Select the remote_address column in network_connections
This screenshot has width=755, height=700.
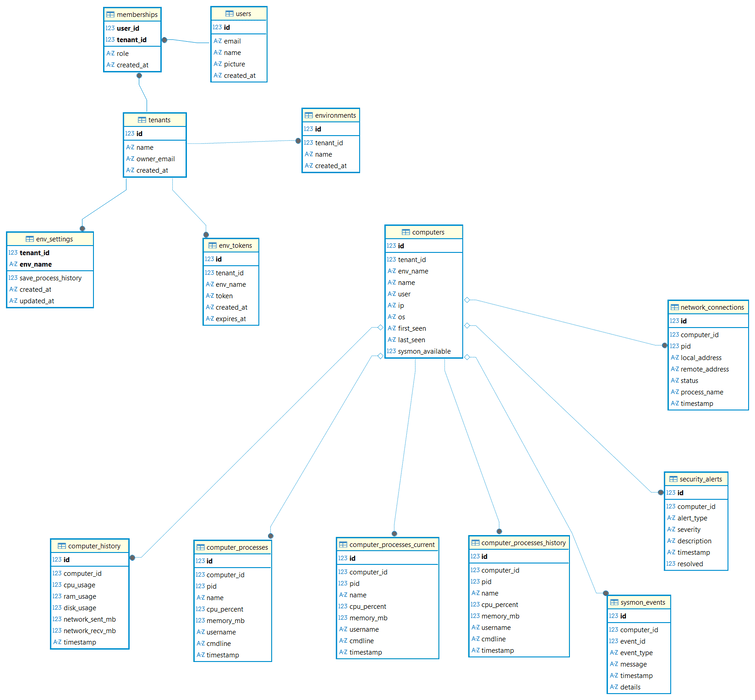[x=711, y=369]
